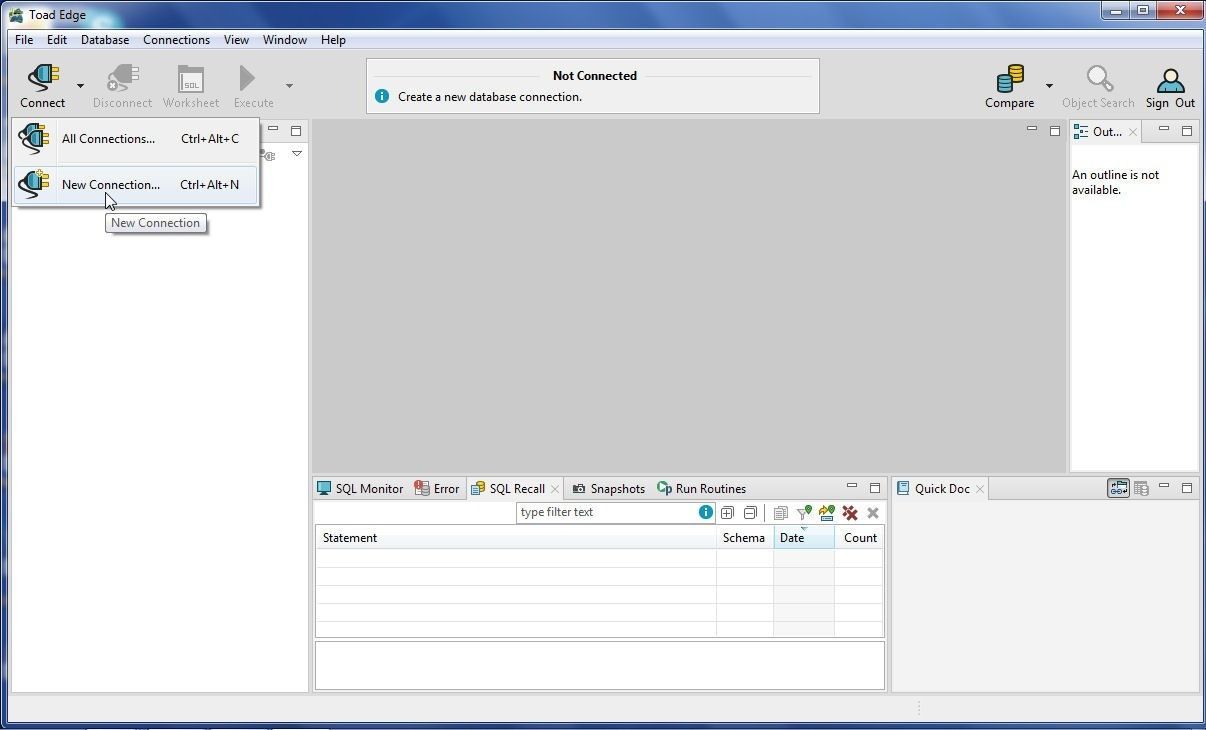Screen dimensions: 1206x730
Task: Open the Help menu
Action: 333,40
